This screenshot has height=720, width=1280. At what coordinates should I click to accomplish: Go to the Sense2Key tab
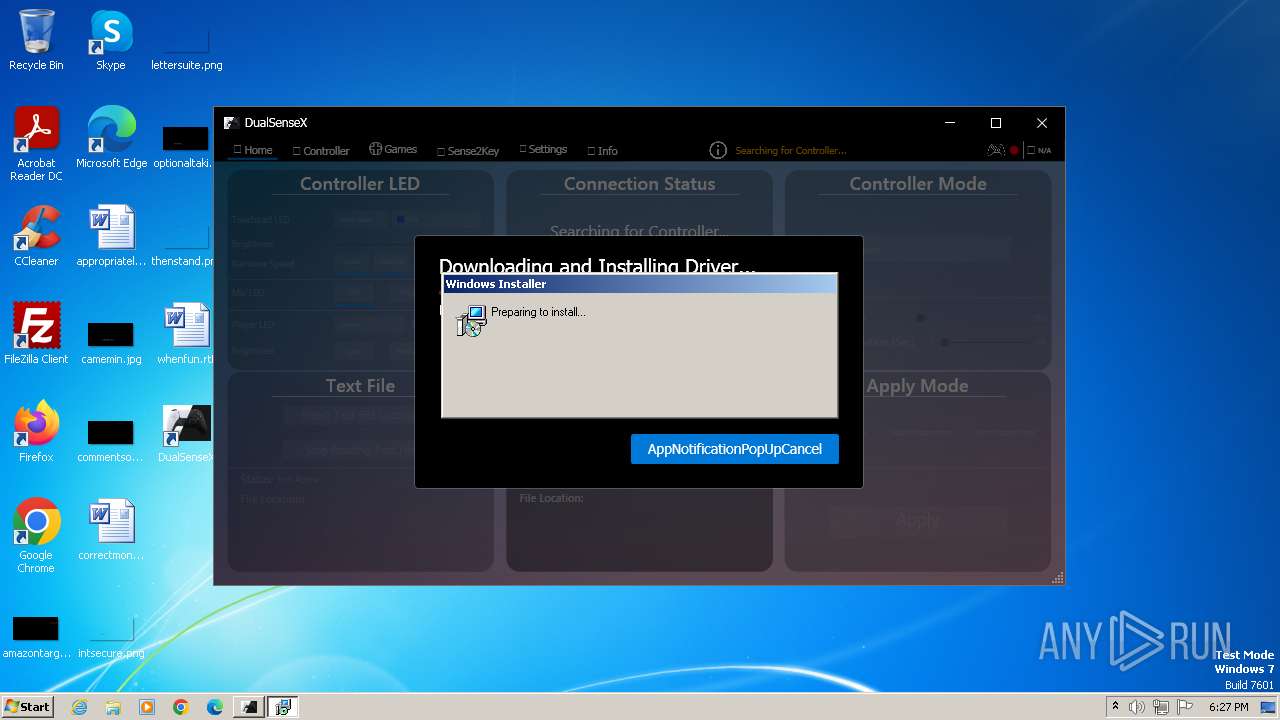[x=468, y=151]
